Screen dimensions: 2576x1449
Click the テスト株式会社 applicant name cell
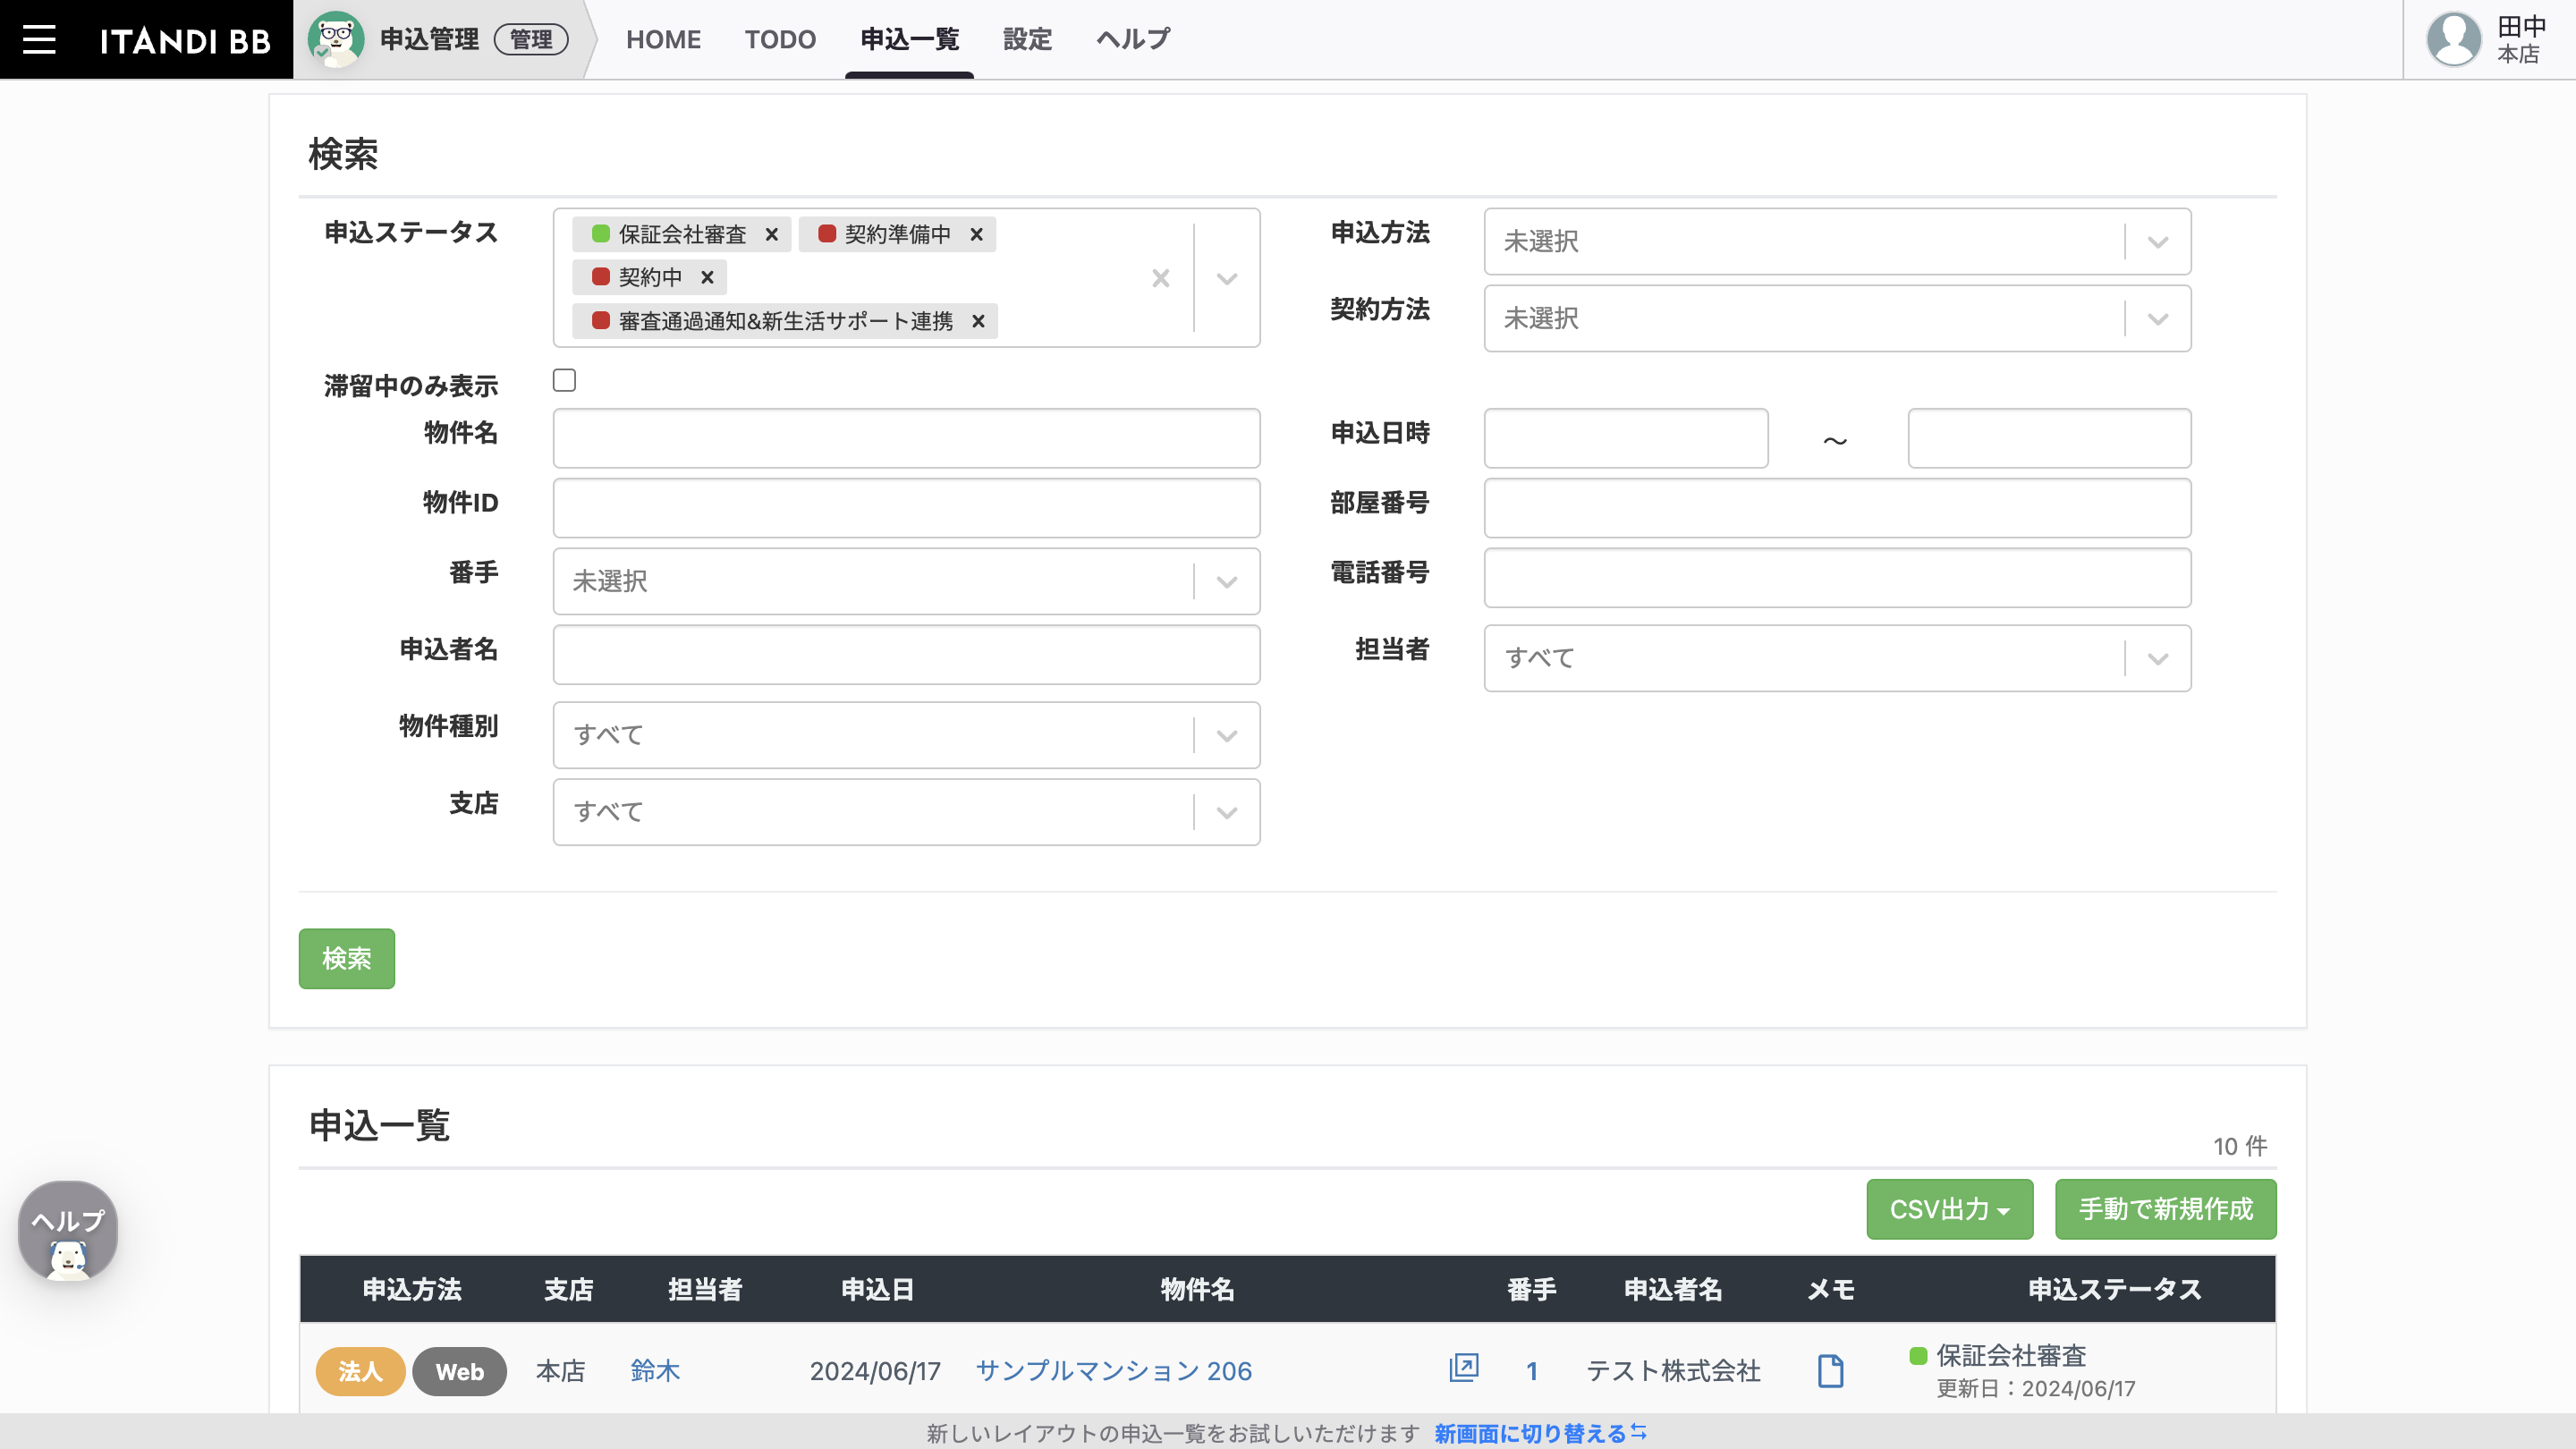pos(1673,1371)
